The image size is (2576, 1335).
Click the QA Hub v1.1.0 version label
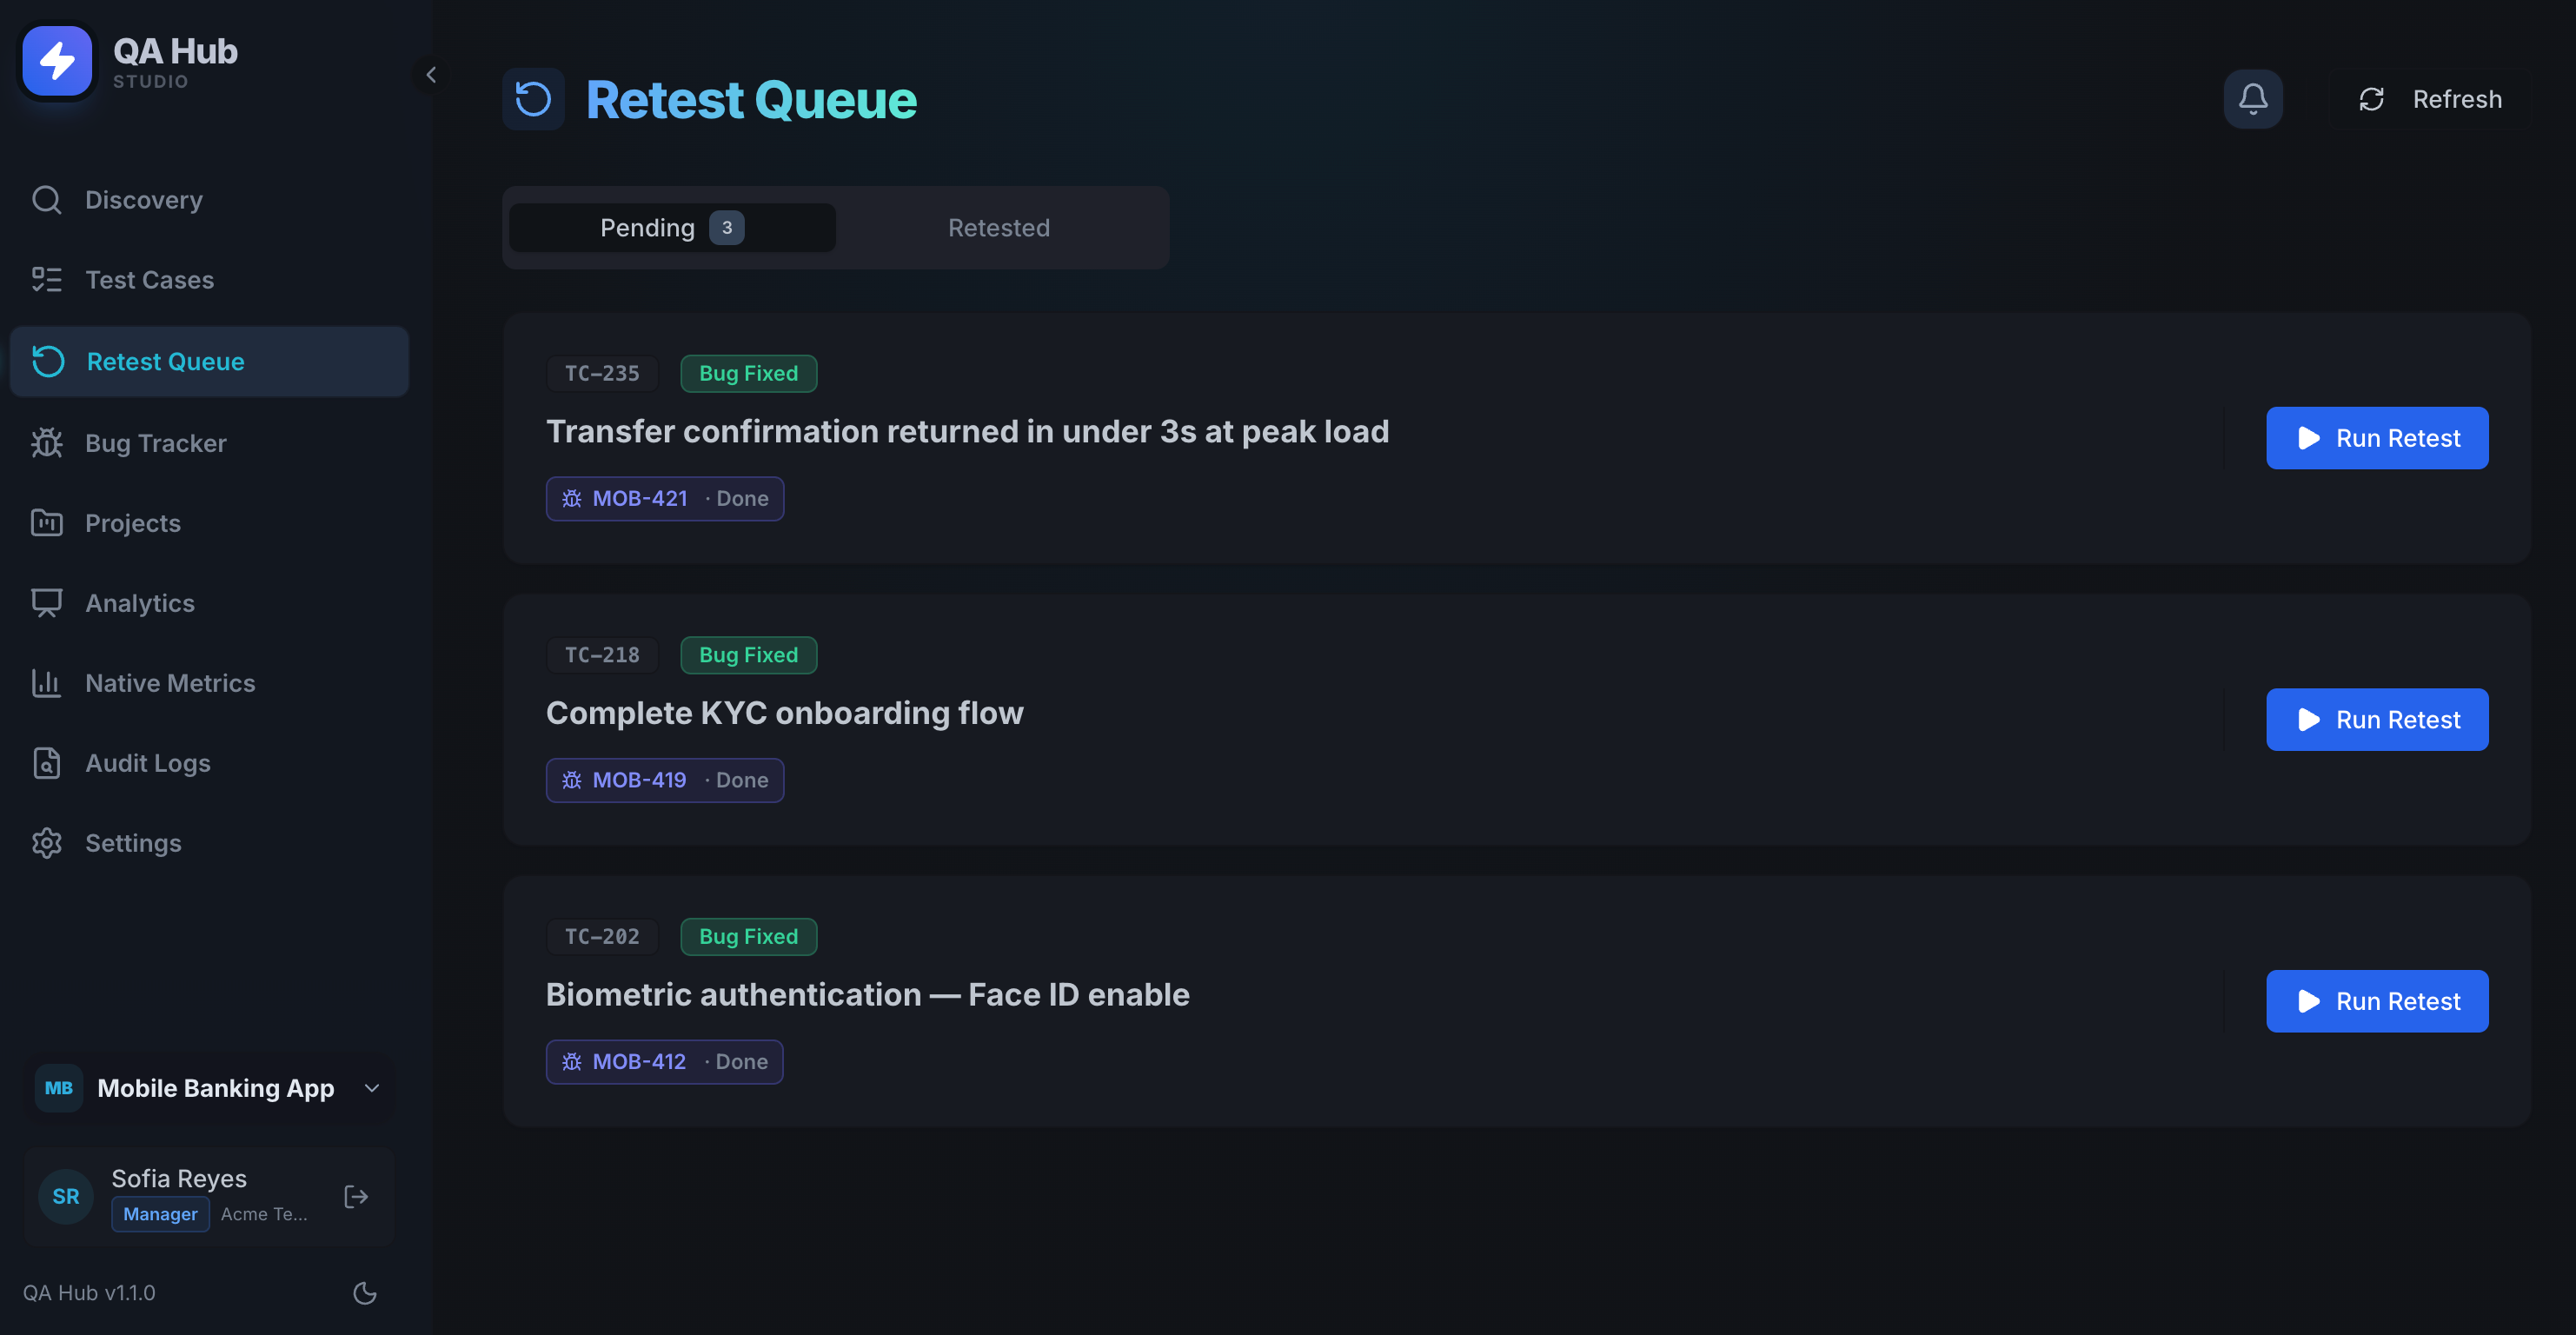point(89,1293)
